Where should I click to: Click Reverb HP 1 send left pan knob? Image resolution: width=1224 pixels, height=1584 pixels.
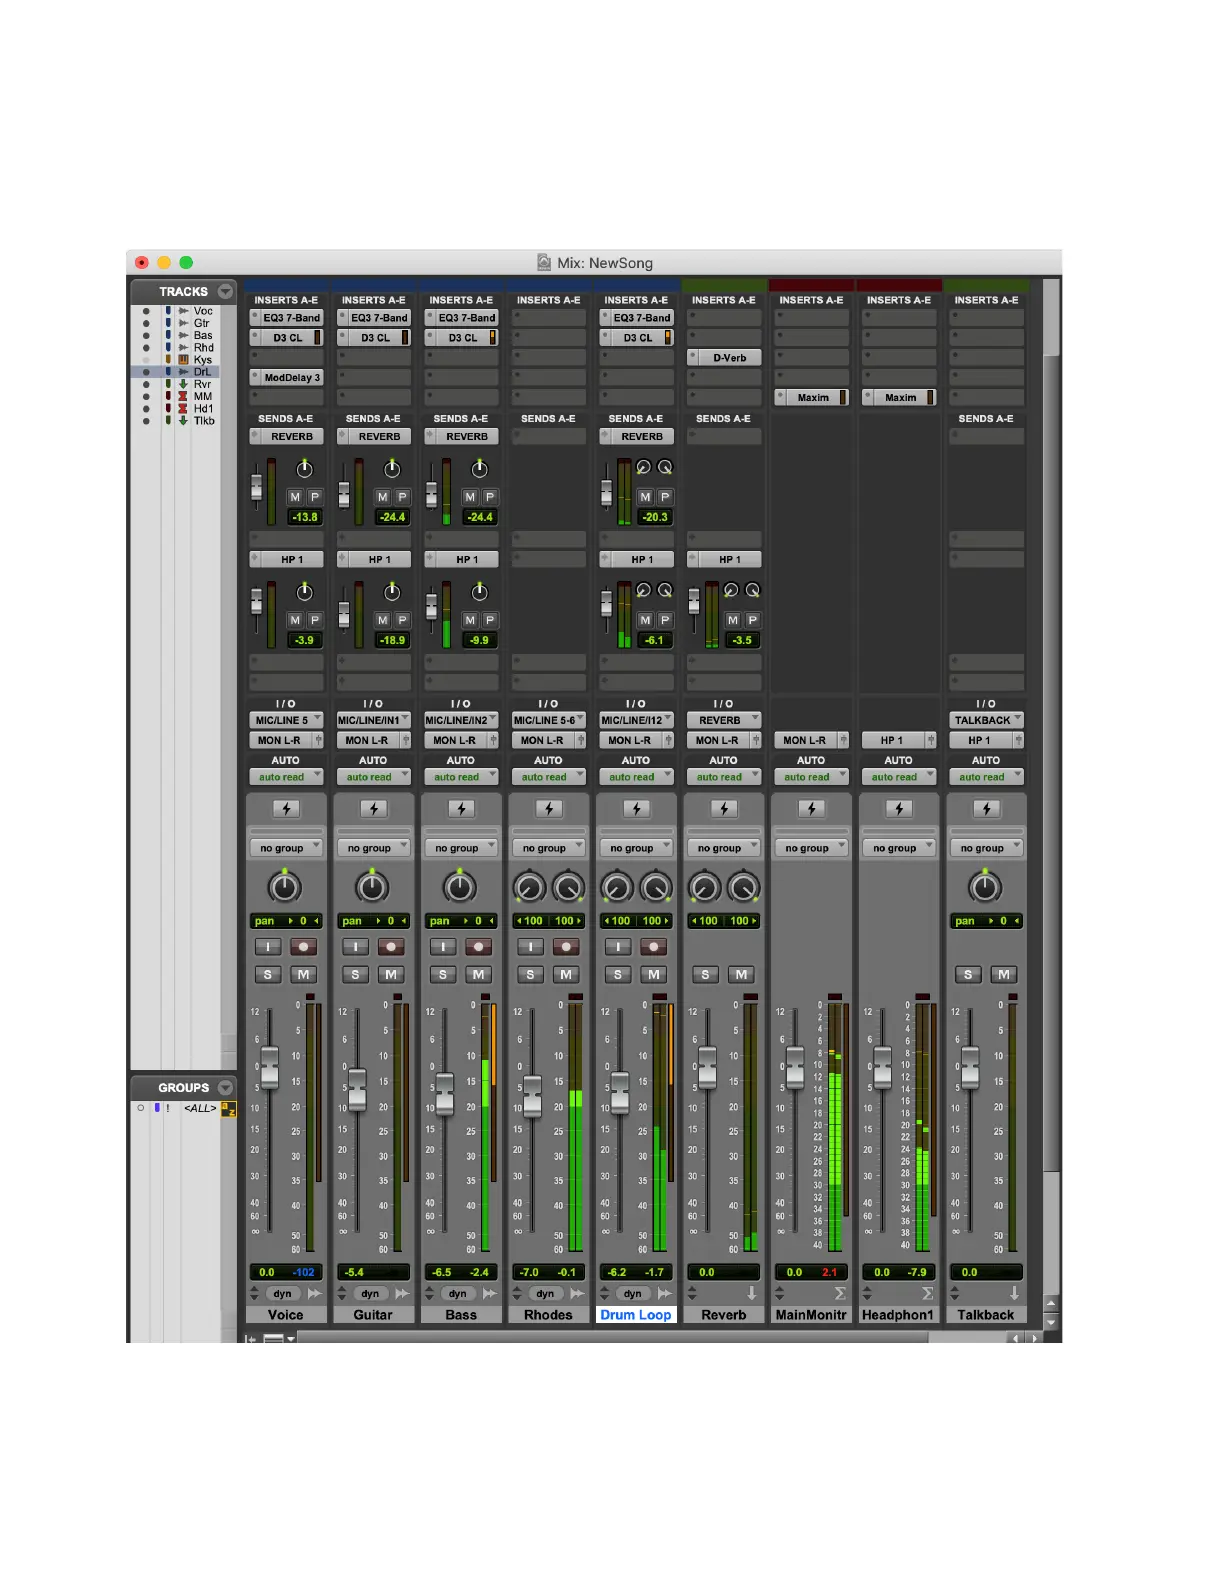click(x=732, y=590)
